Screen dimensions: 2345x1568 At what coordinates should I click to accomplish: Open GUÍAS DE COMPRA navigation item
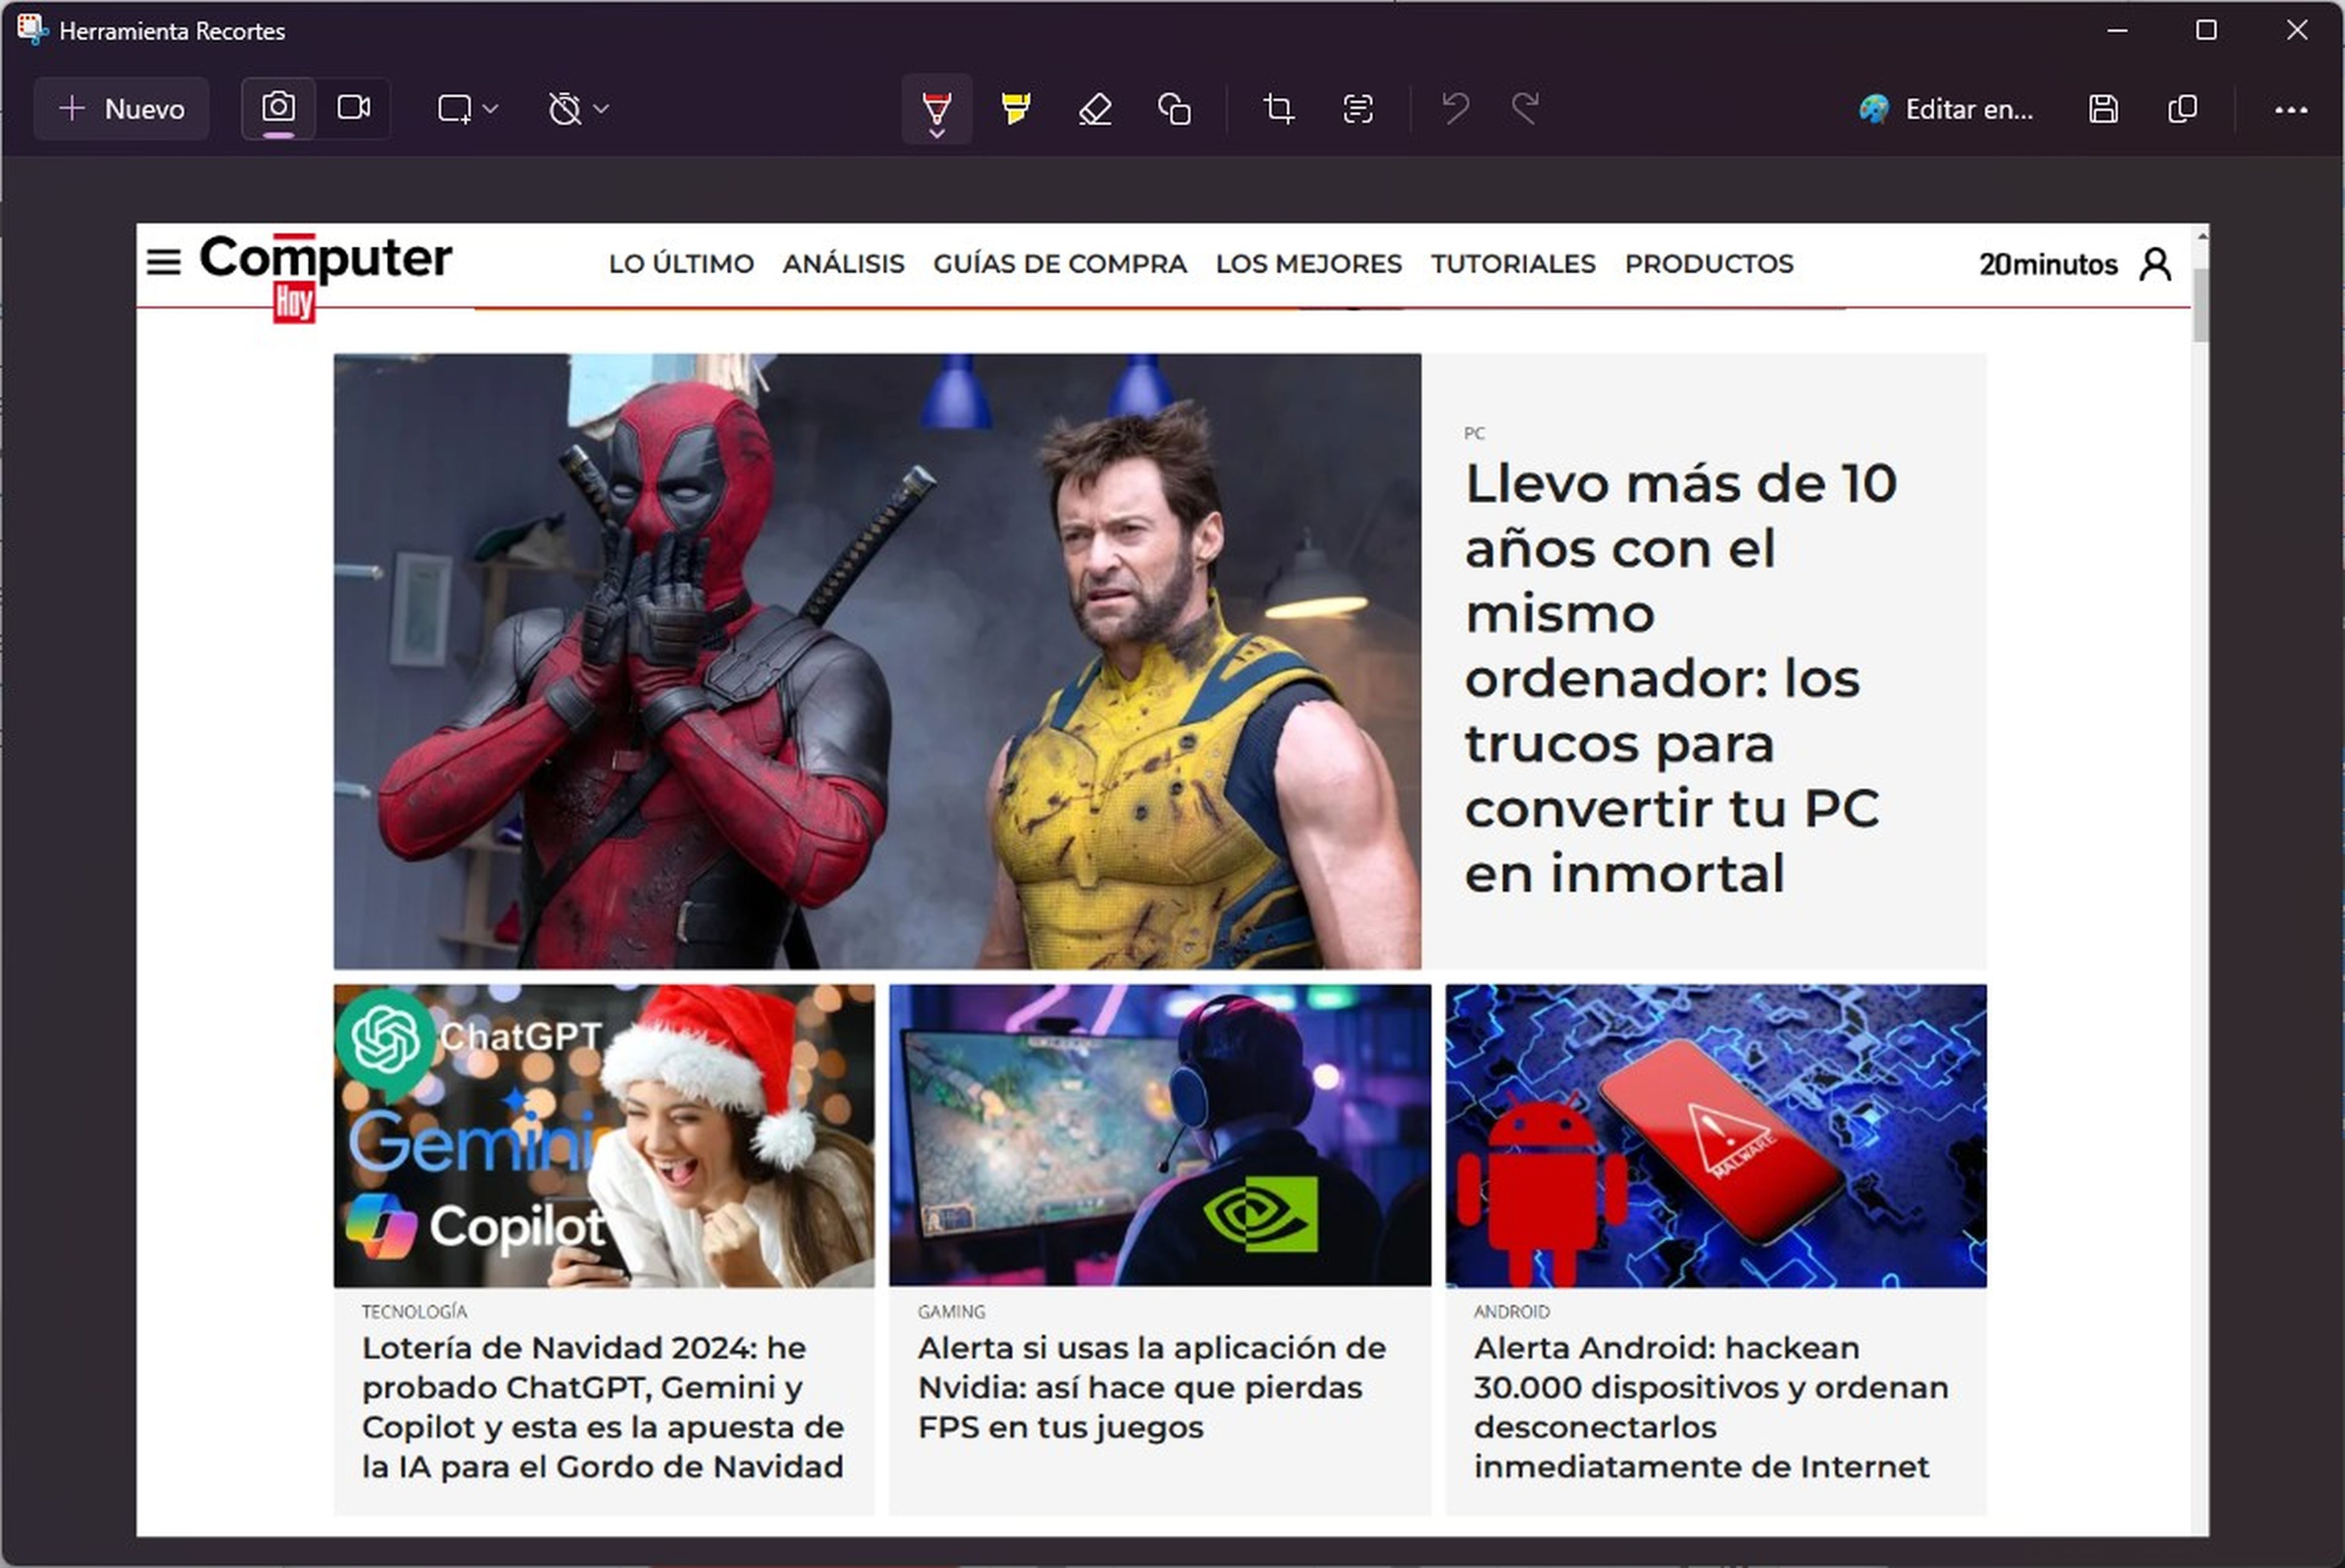click(x=1060, y=264)
